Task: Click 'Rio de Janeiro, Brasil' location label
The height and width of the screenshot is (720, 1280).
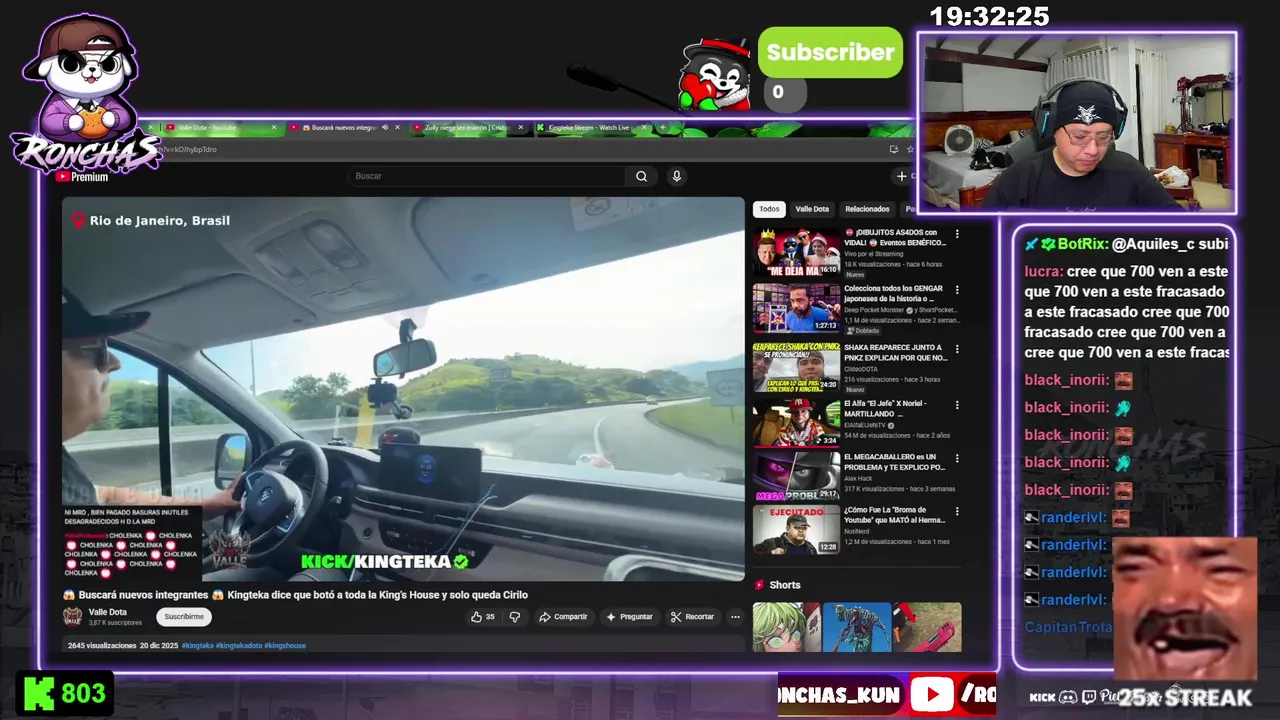Action: click(x=160, y=220)
